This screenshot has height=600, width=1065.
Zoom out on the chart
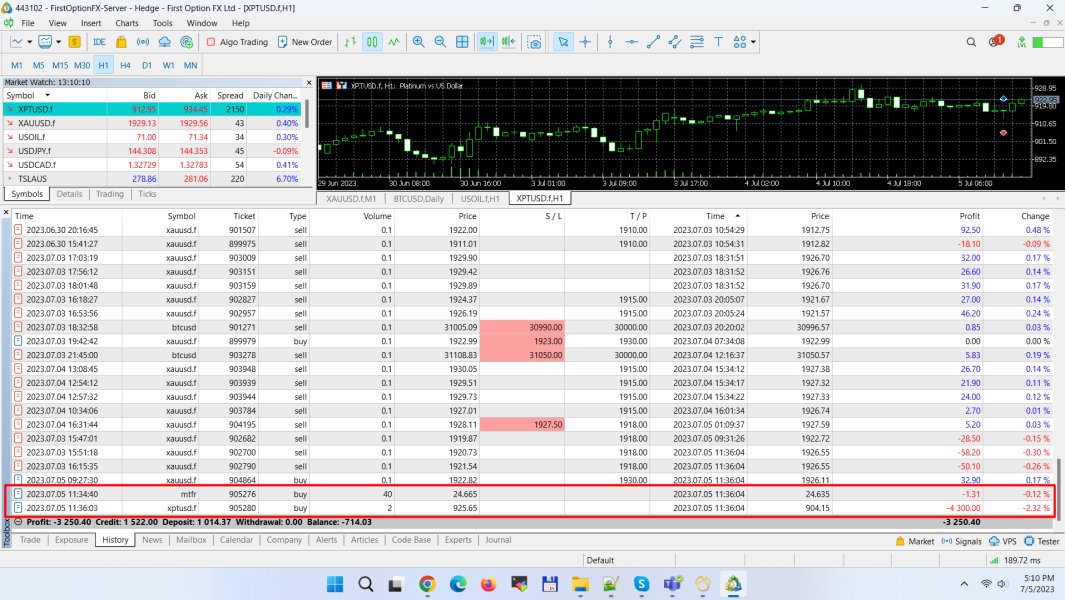tap(440, 42)
